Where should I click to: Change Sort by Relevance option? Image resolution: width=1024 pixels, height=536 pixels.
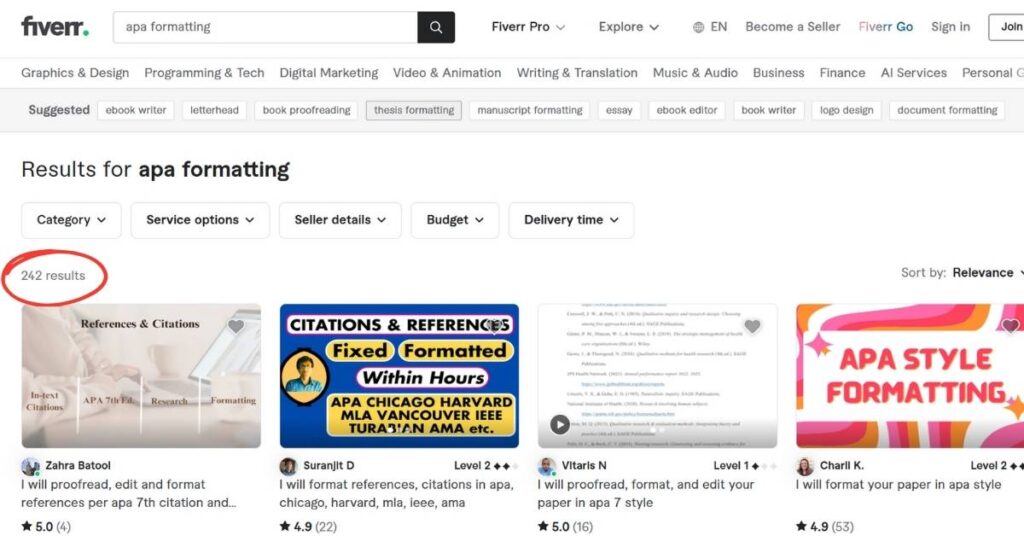pos(986,272)
